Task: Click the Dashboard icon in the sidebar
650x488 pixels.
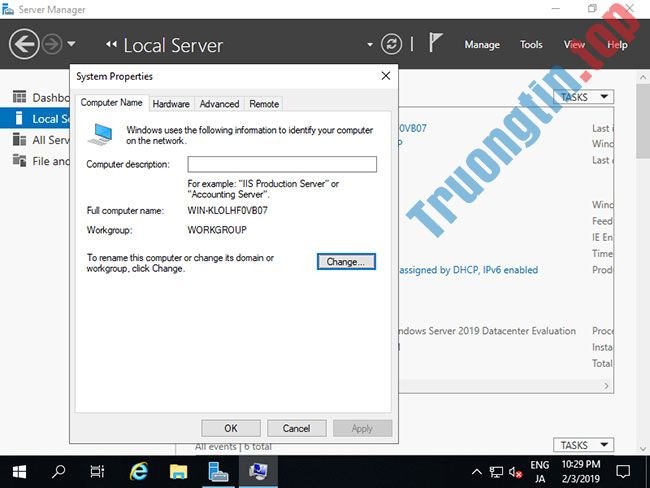Action: [19, 97]
